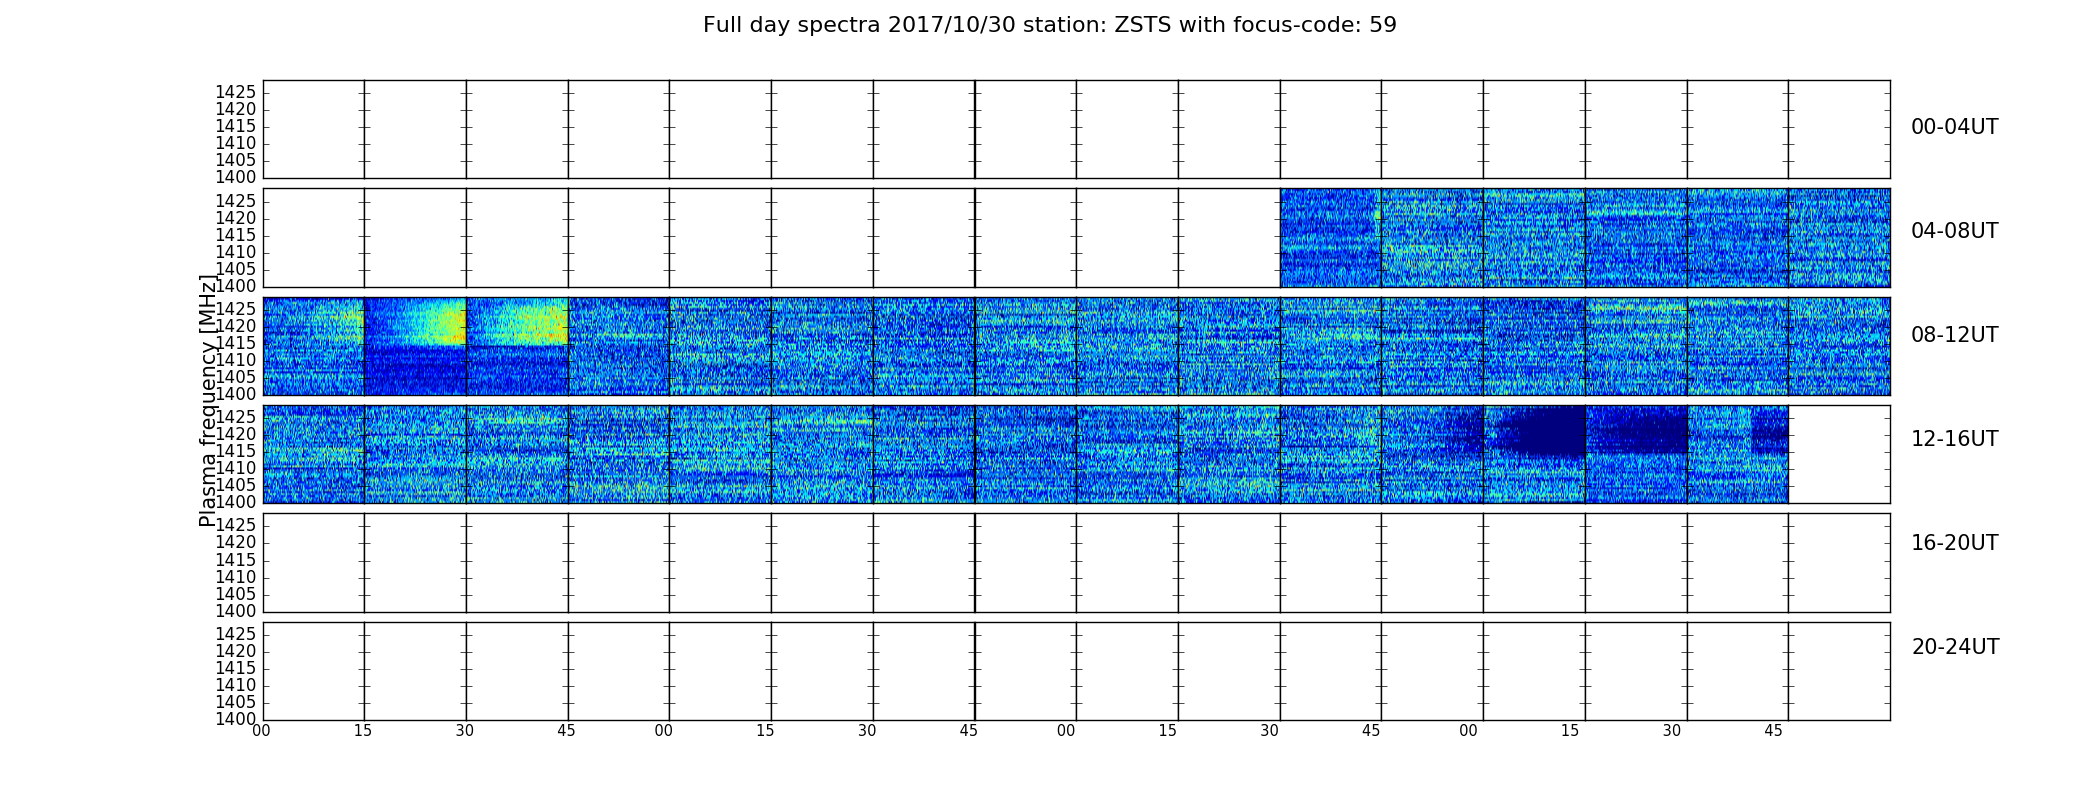Click the 1405 tick label of 16-20UT panel
The image size is (2100, 800).
click(x=236, y=594)
